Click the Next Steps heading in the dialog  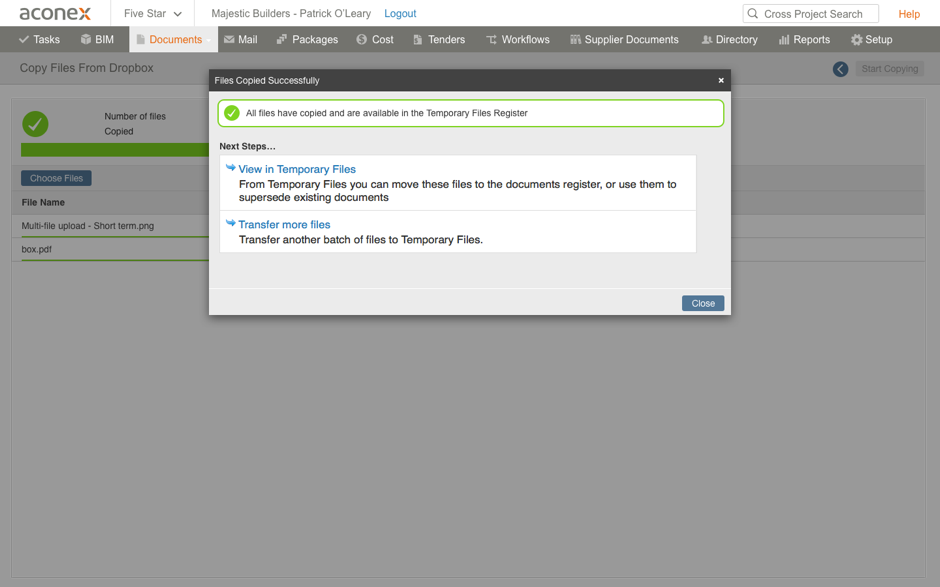click(248, 146)
